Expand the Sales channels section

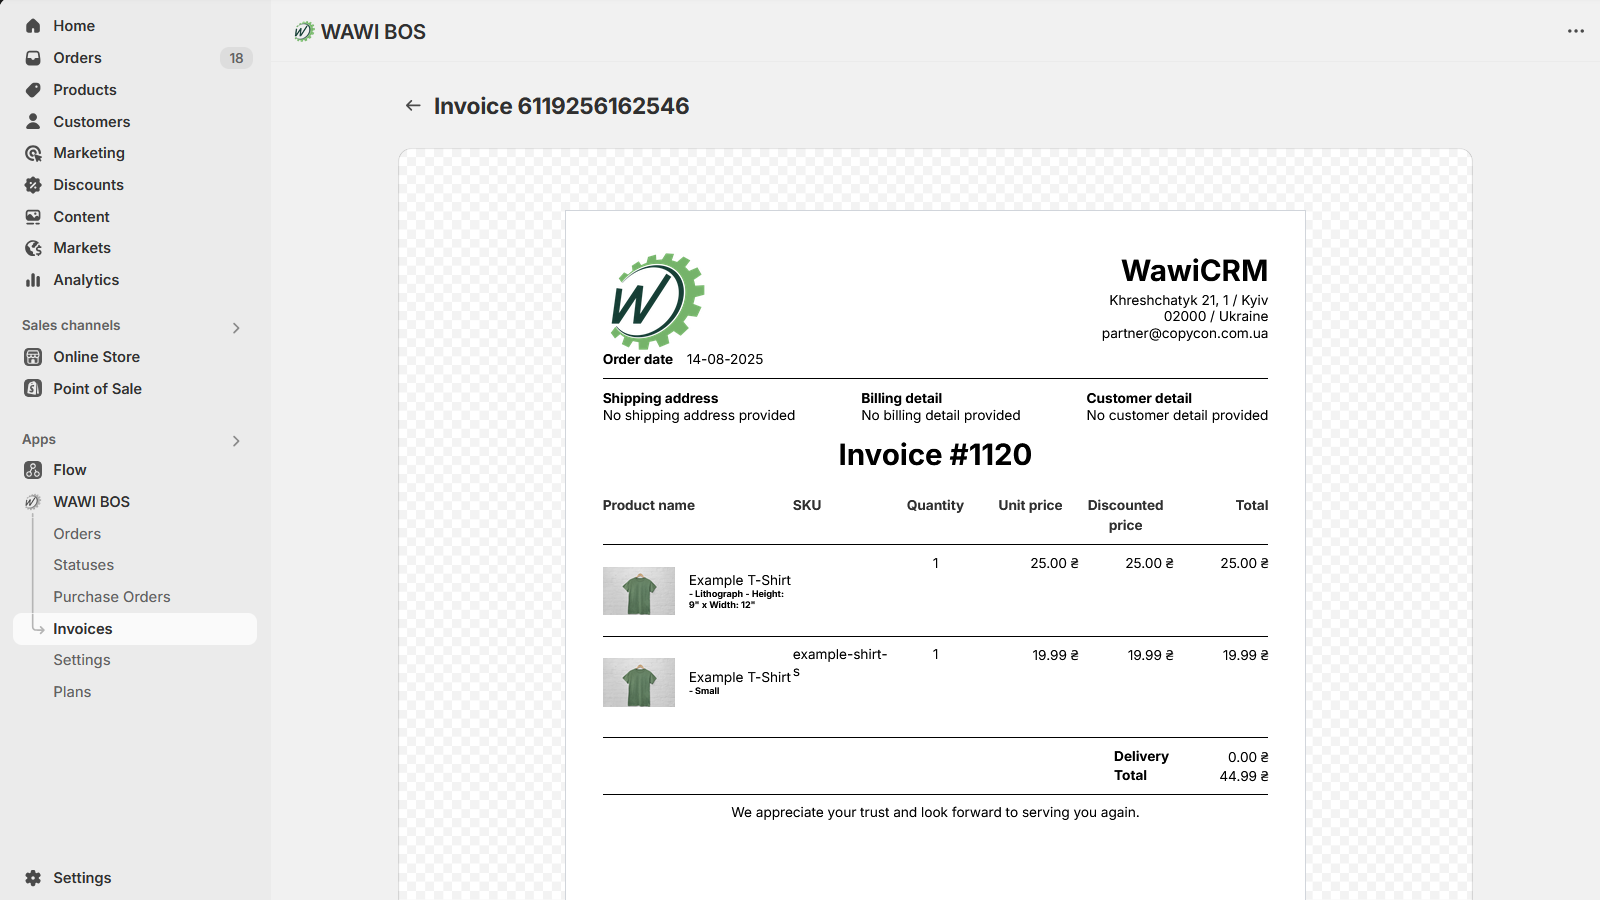pyautogui.click(x=236, y=327)
